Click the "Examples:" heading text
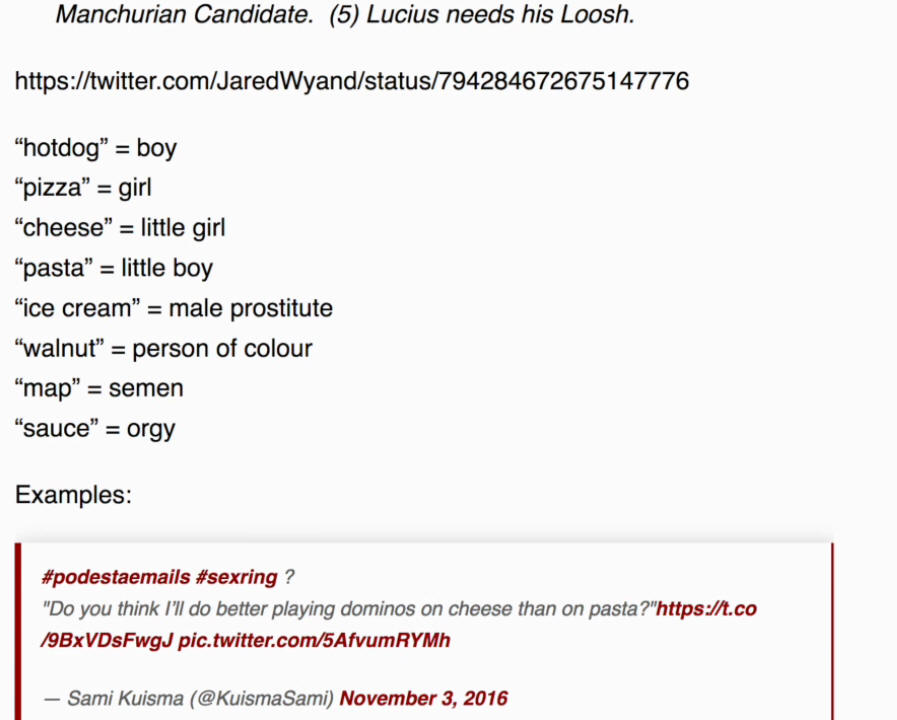The image size is (897, 720). click(x=73, y=495)
